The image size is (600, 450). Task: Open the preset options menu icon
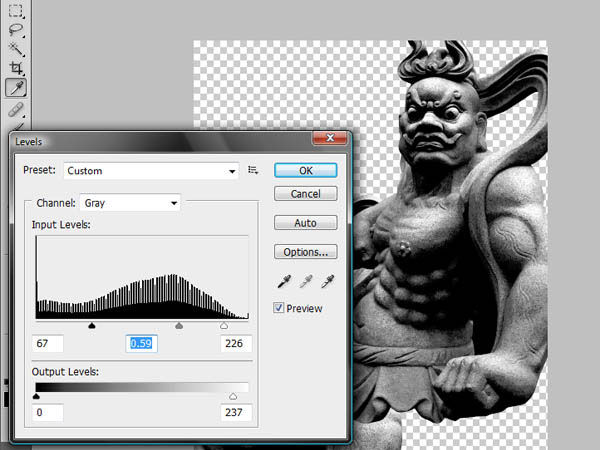click(253, 170)
